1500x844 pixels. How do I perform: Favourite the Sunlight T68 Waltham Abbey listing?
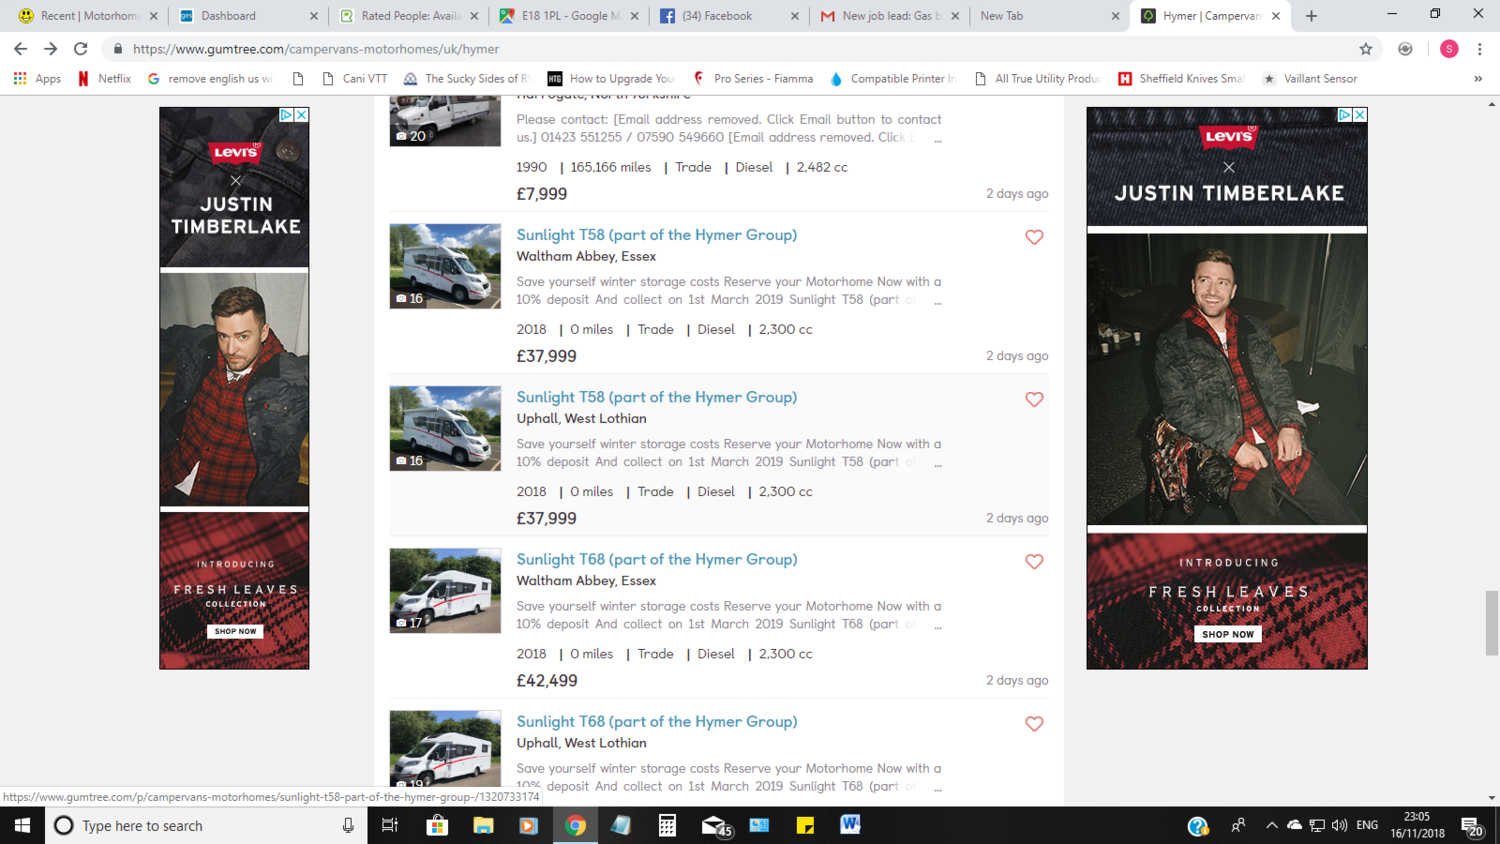point(1034,561)
